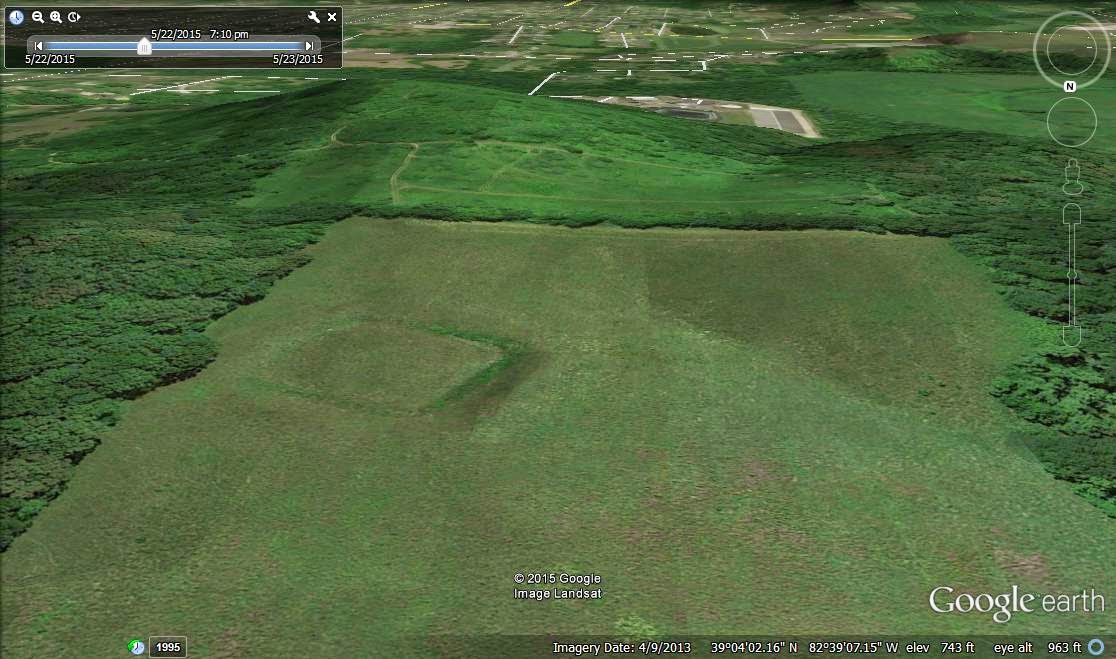The image size is (1116, 659).
Task: Jump to latest imagery with the end arrow
Action: tap(311, 45)
